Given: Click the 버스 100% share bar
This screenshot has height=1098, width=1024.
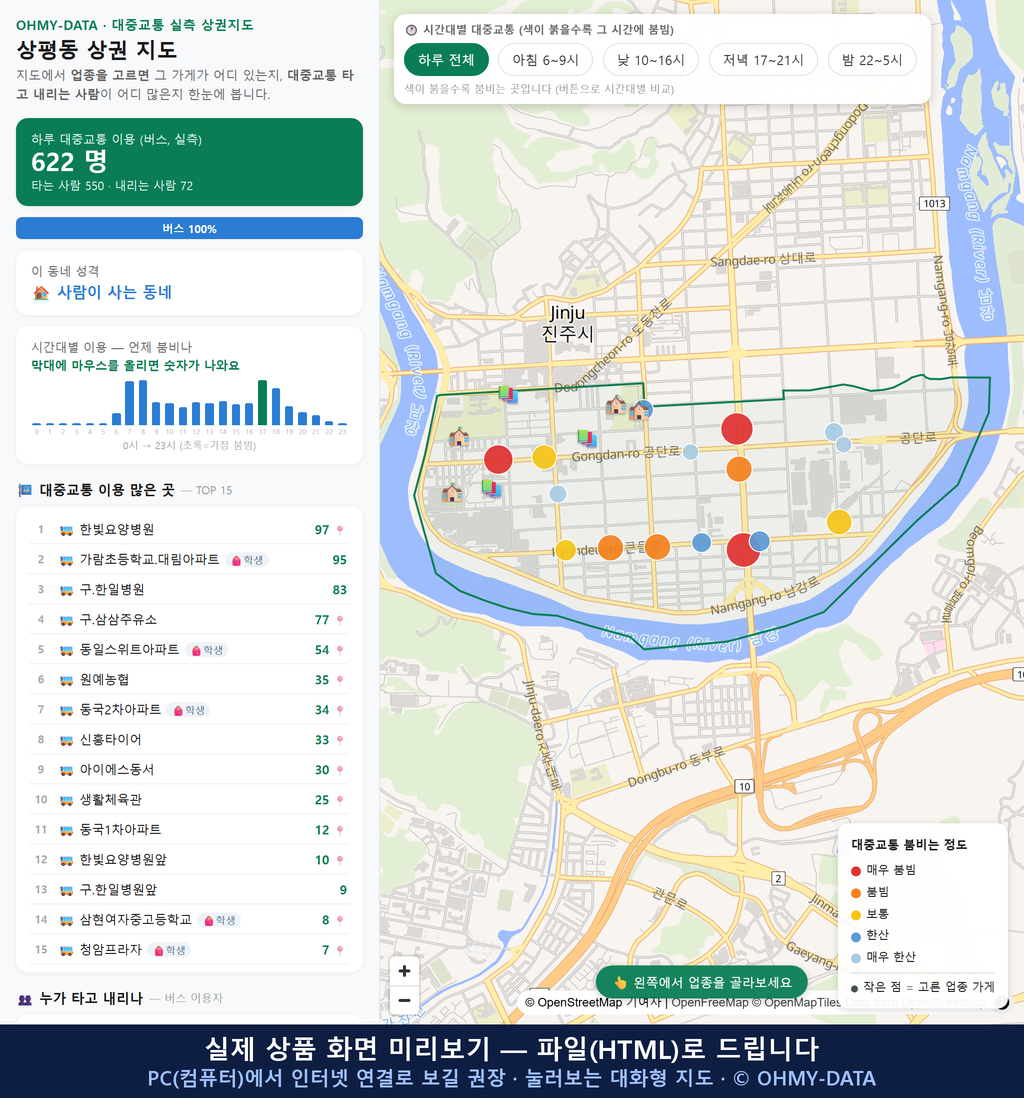Looking at the screenshot, I should (189, 228).
